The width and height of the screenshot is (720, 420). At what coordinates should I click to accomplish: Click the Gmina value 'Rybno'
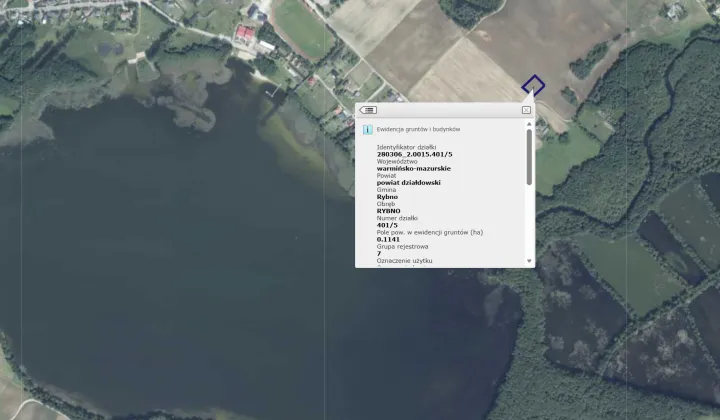(x=388, y=197)
